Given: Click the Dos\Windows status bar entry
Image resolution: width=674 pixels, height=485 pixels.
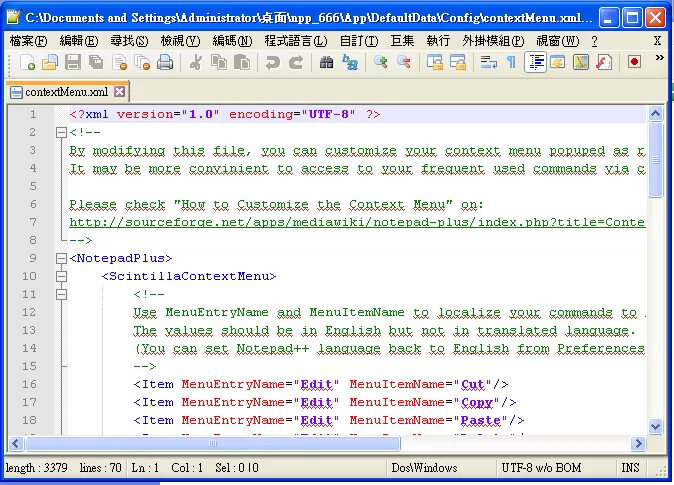Looking at the screenshot, I should [424, 467].
